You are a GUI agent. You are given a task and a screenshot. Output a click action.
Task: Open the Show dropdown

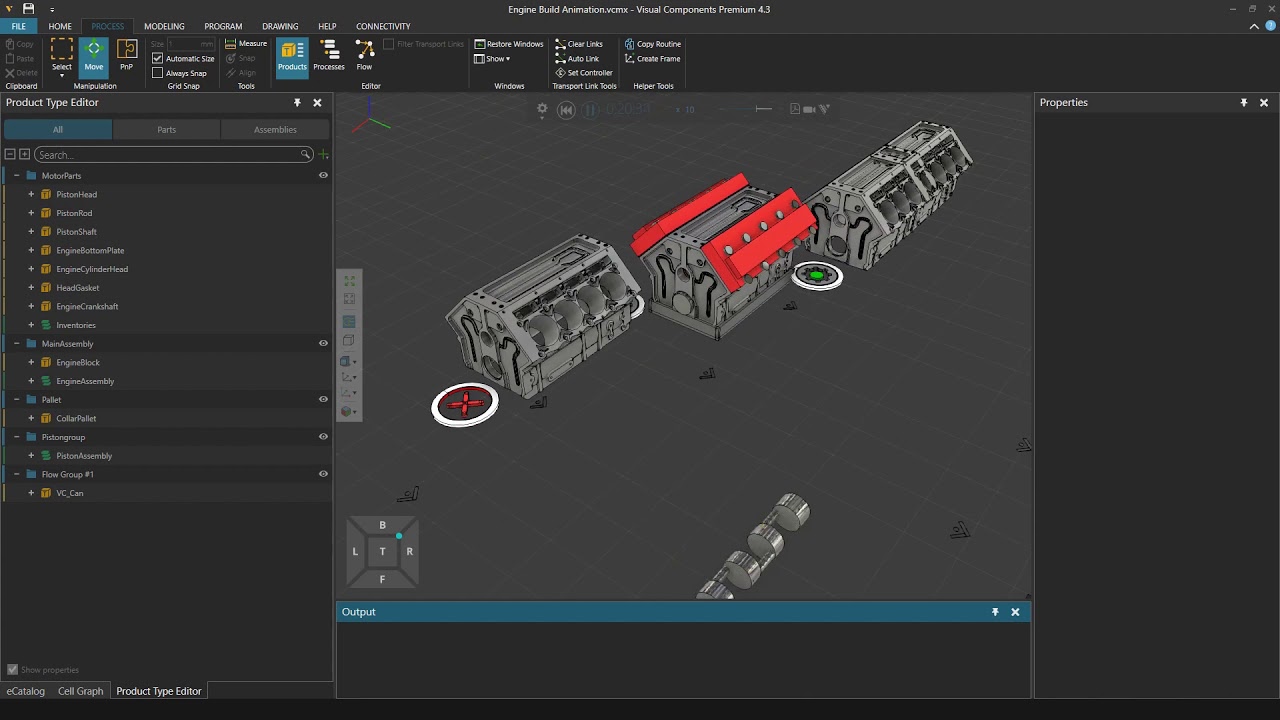pyautogui.click(x=492, y=59)
